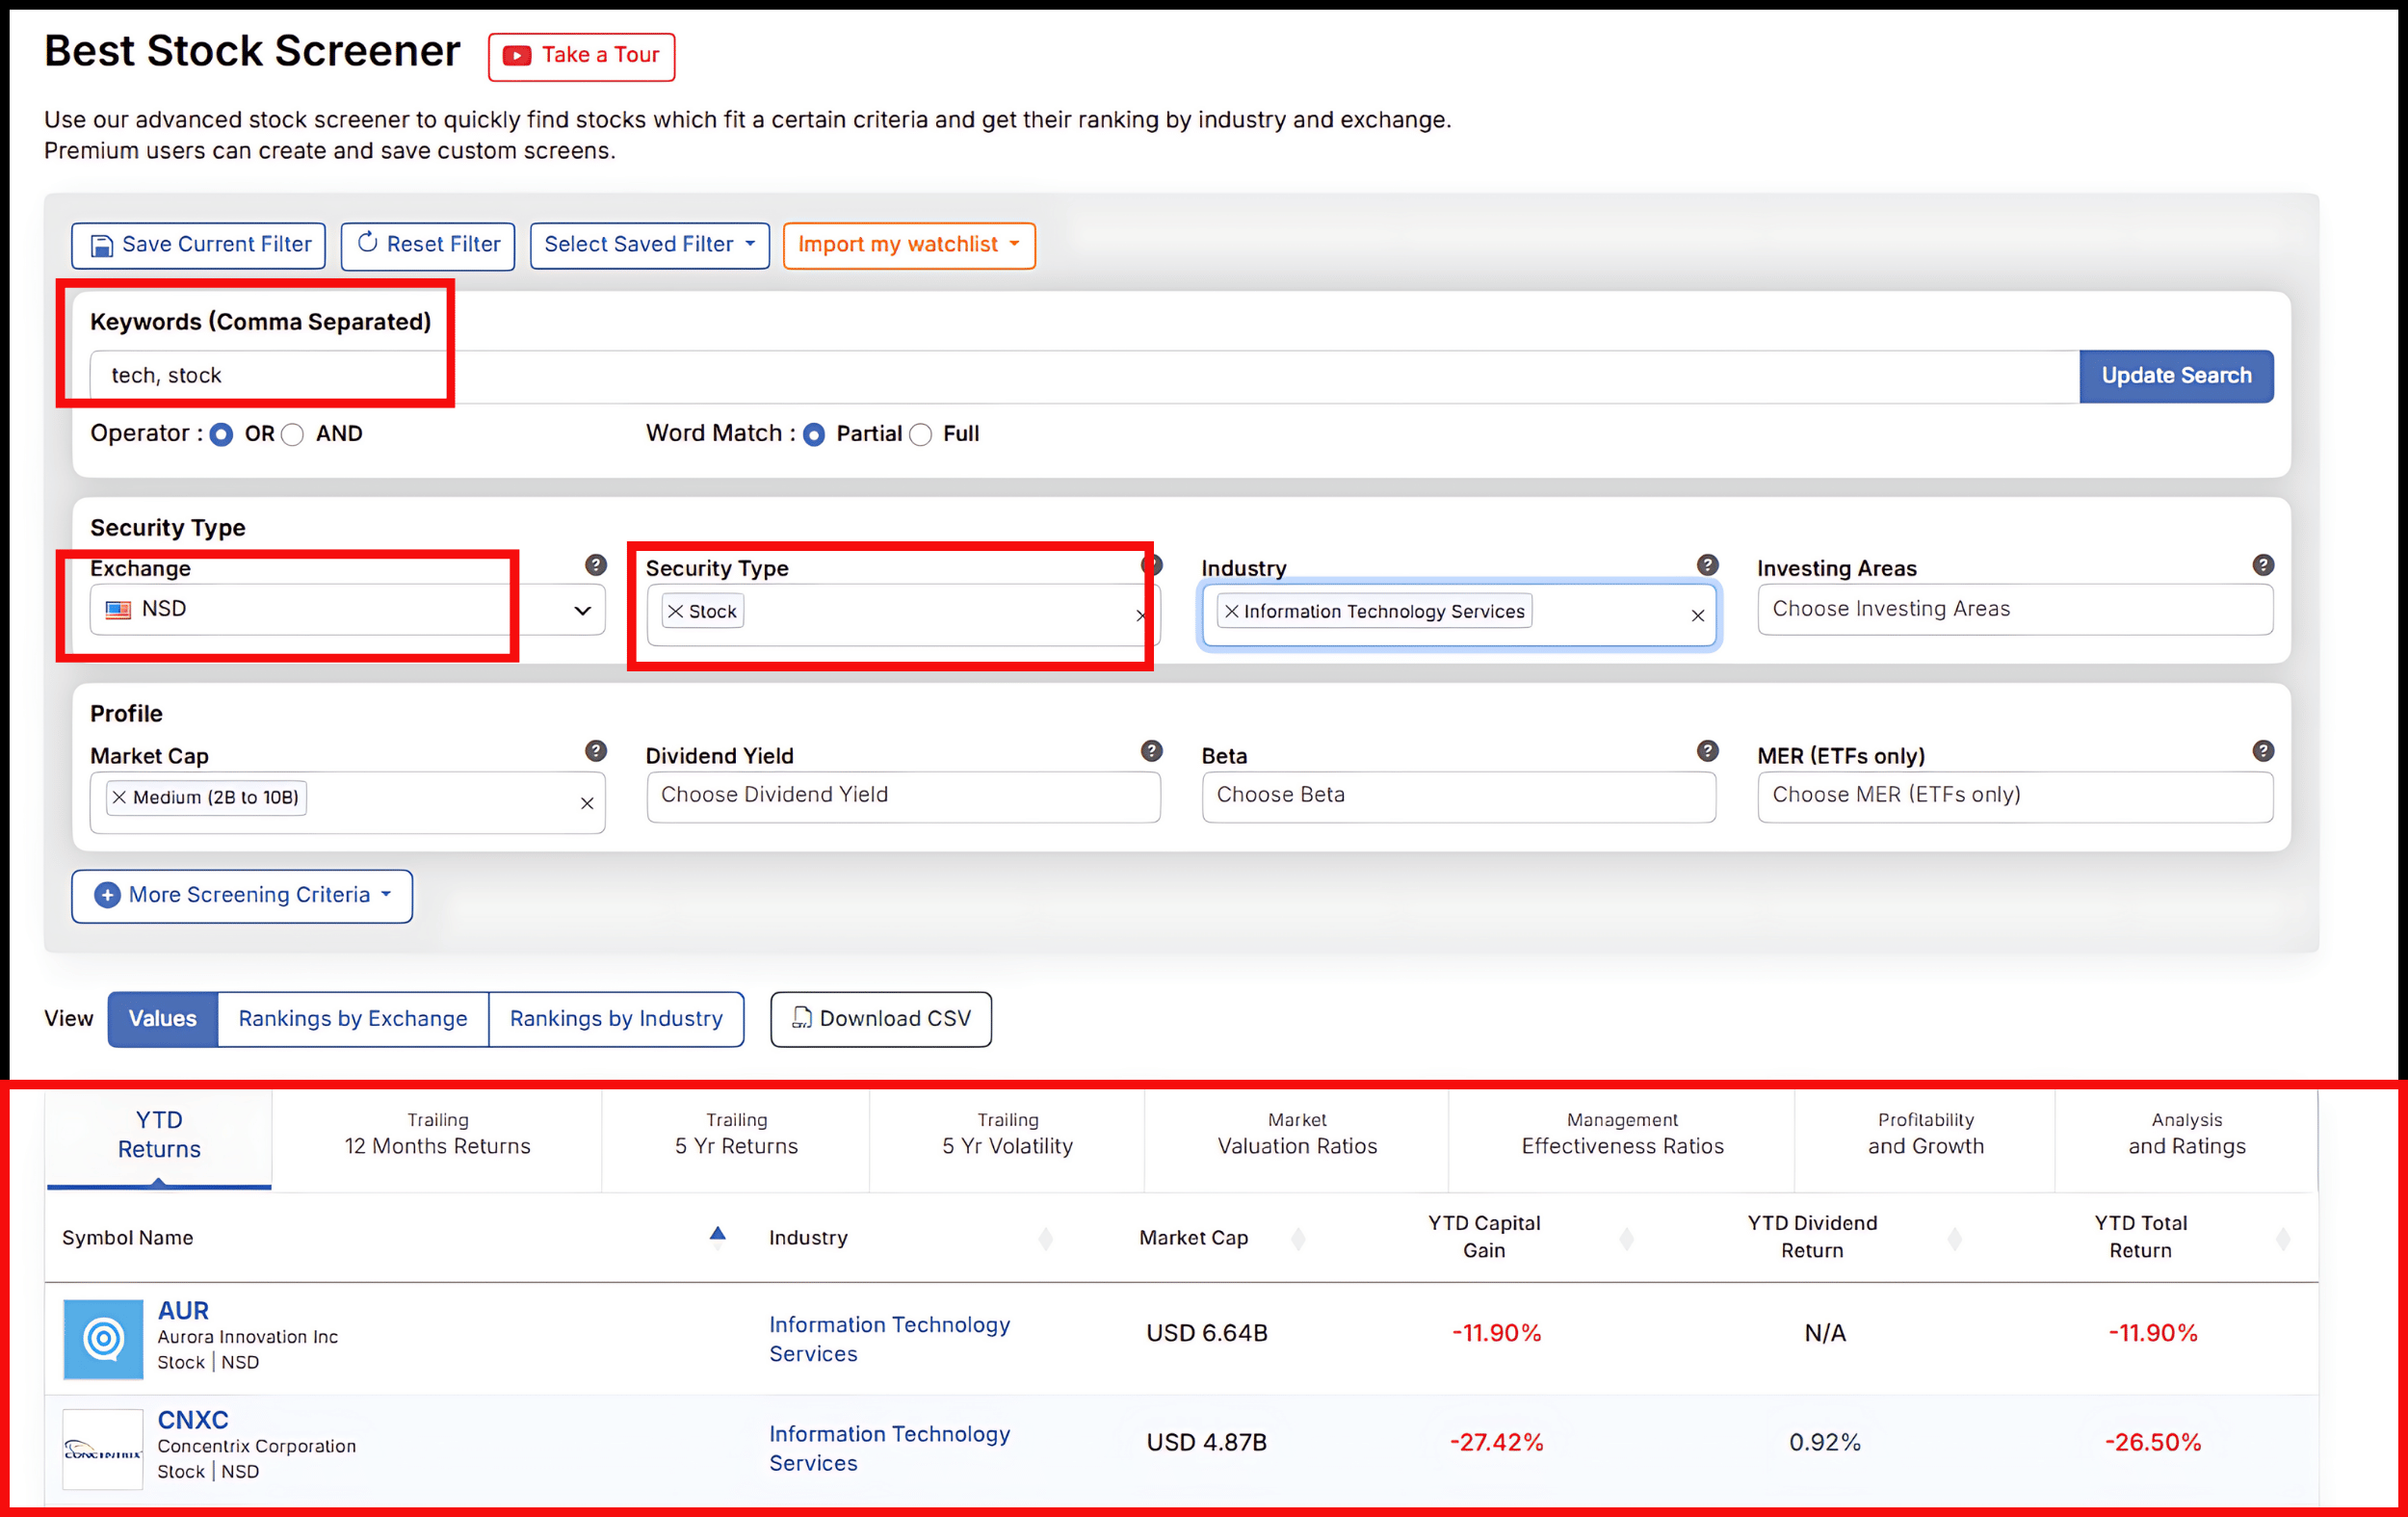Viewport: 2408px width, 1517px height.
Task: Open the Industry help question mark
Action: (1707, 565)
